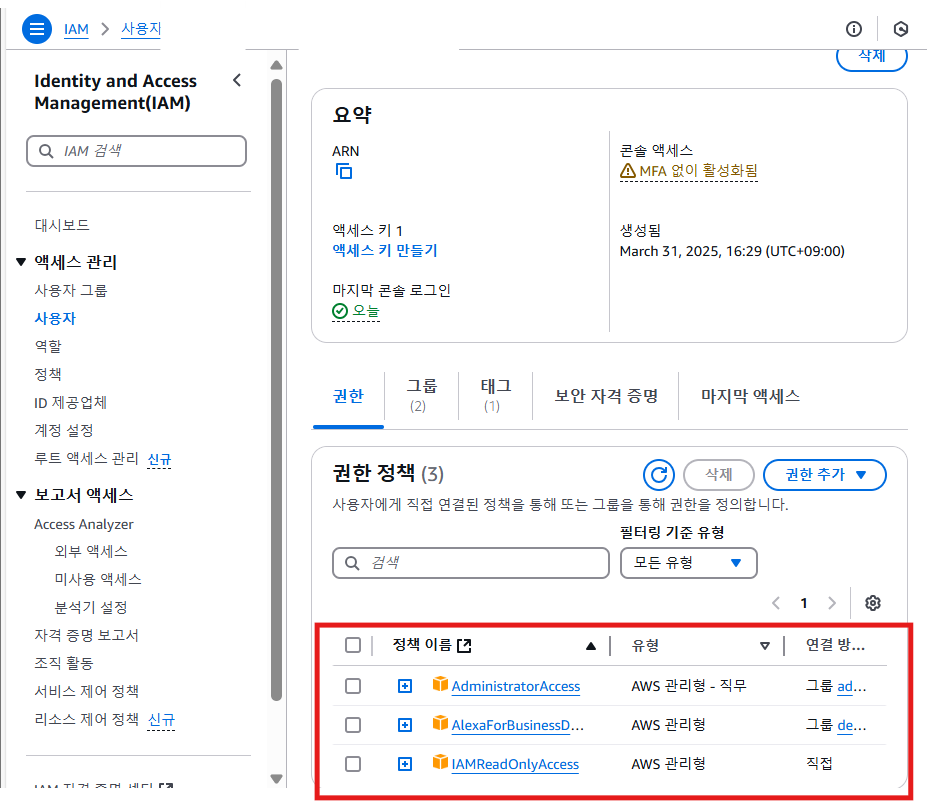Check the AdministratorAccess row checkbox
927x801 pixels.
click(353, 686)
